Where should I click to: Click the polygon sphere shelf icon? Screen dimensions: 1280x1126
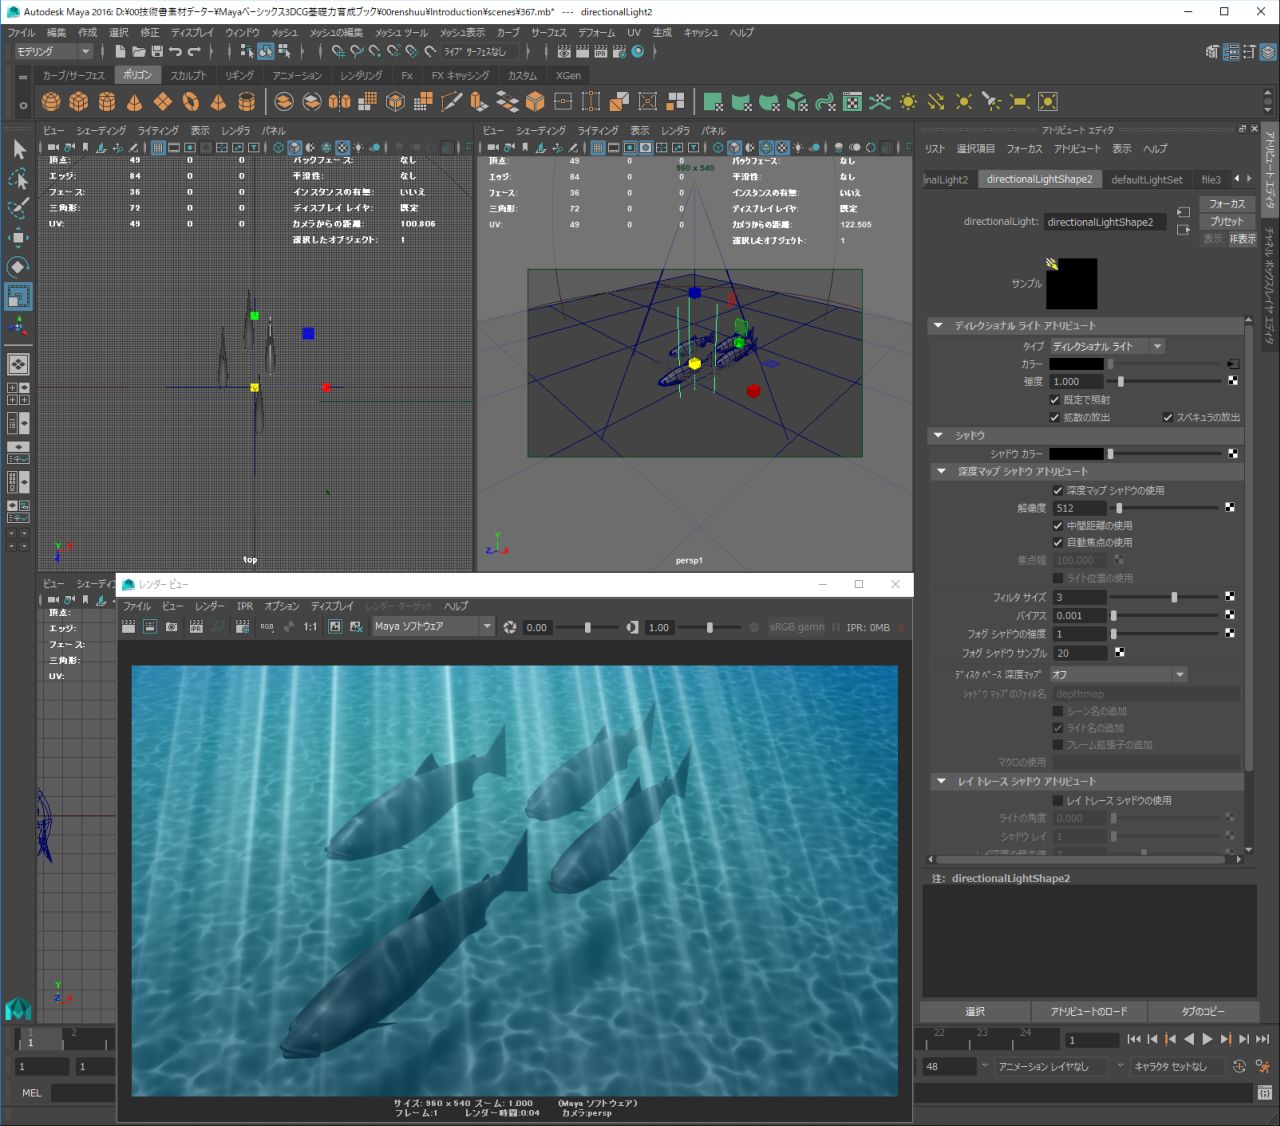click(x=51, y=102)
